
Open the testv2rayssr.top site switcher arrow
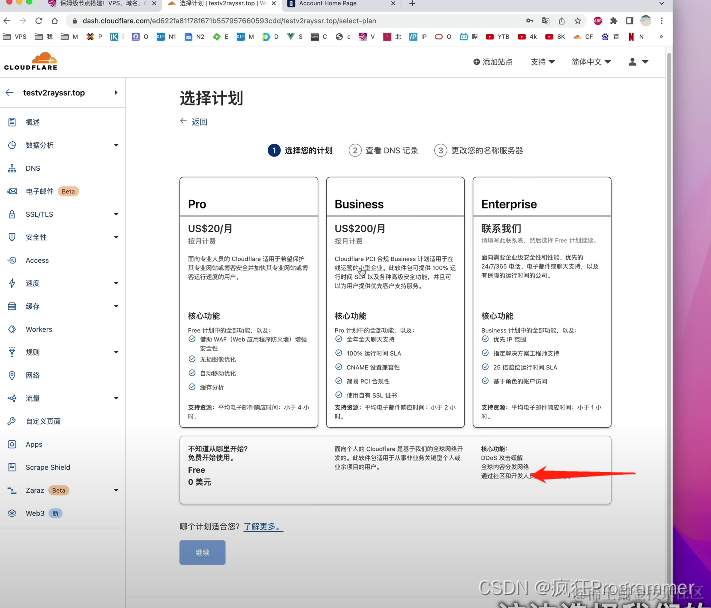pos(116,92)
